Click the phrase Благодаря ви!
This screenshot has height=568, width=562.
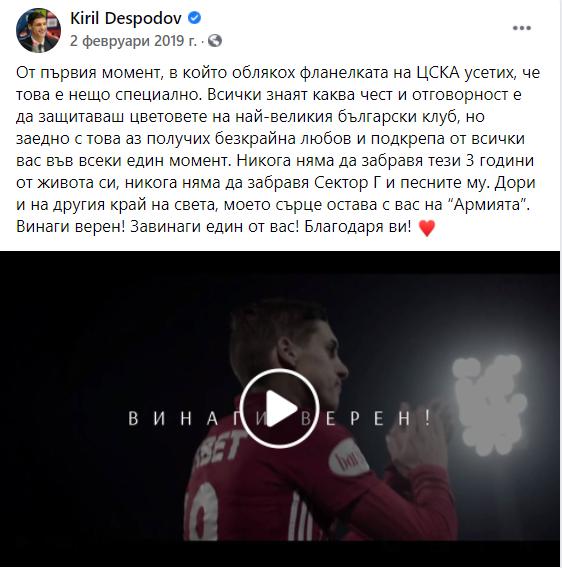(358, 227)
